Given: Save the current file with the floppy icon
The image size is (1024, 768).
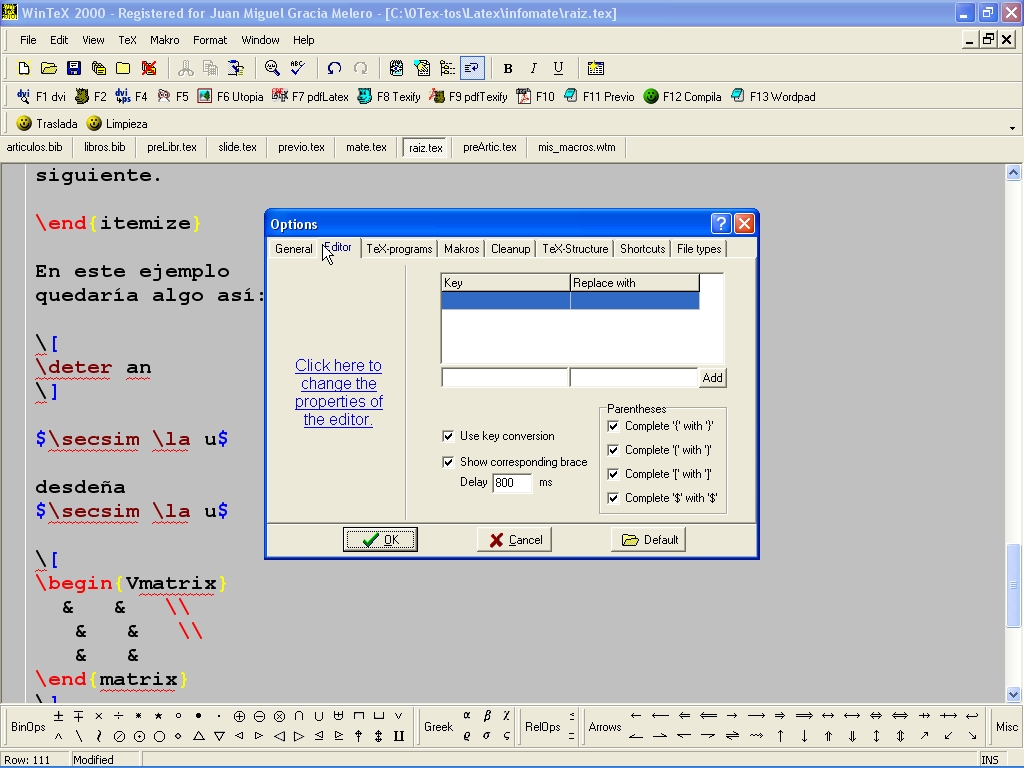Looking at the screenshot, I should 74,68.
